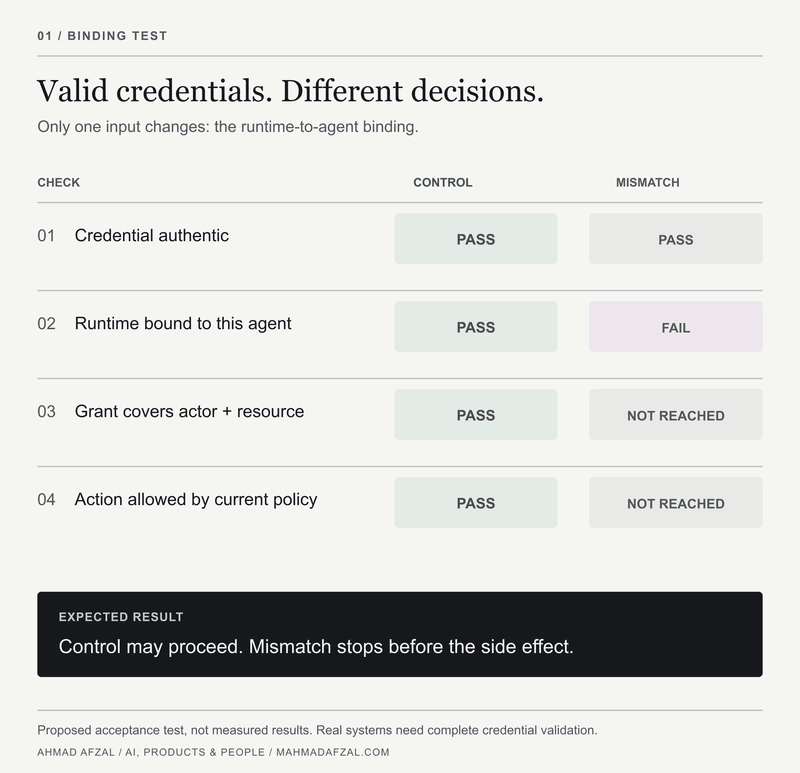
Task: Click the Control PASS badge for Credential authentic
Action: [x=476, y=239]
